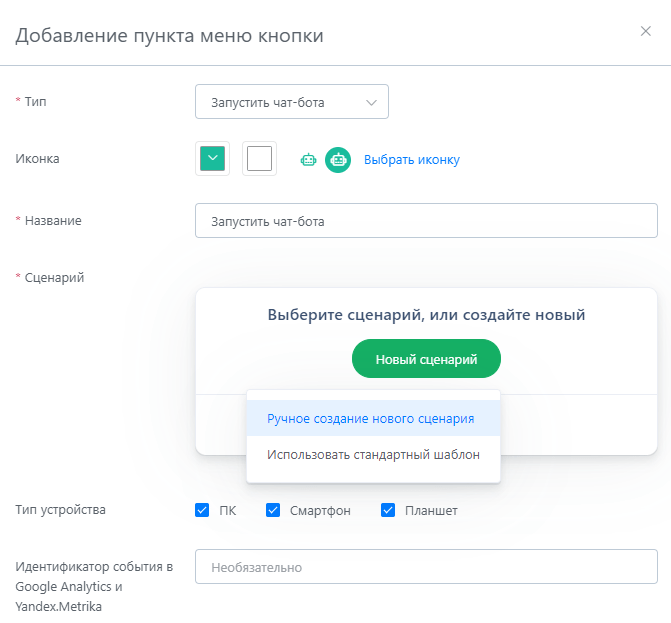Click the 'Выбрать иконку' link

(x=412, y=160)
